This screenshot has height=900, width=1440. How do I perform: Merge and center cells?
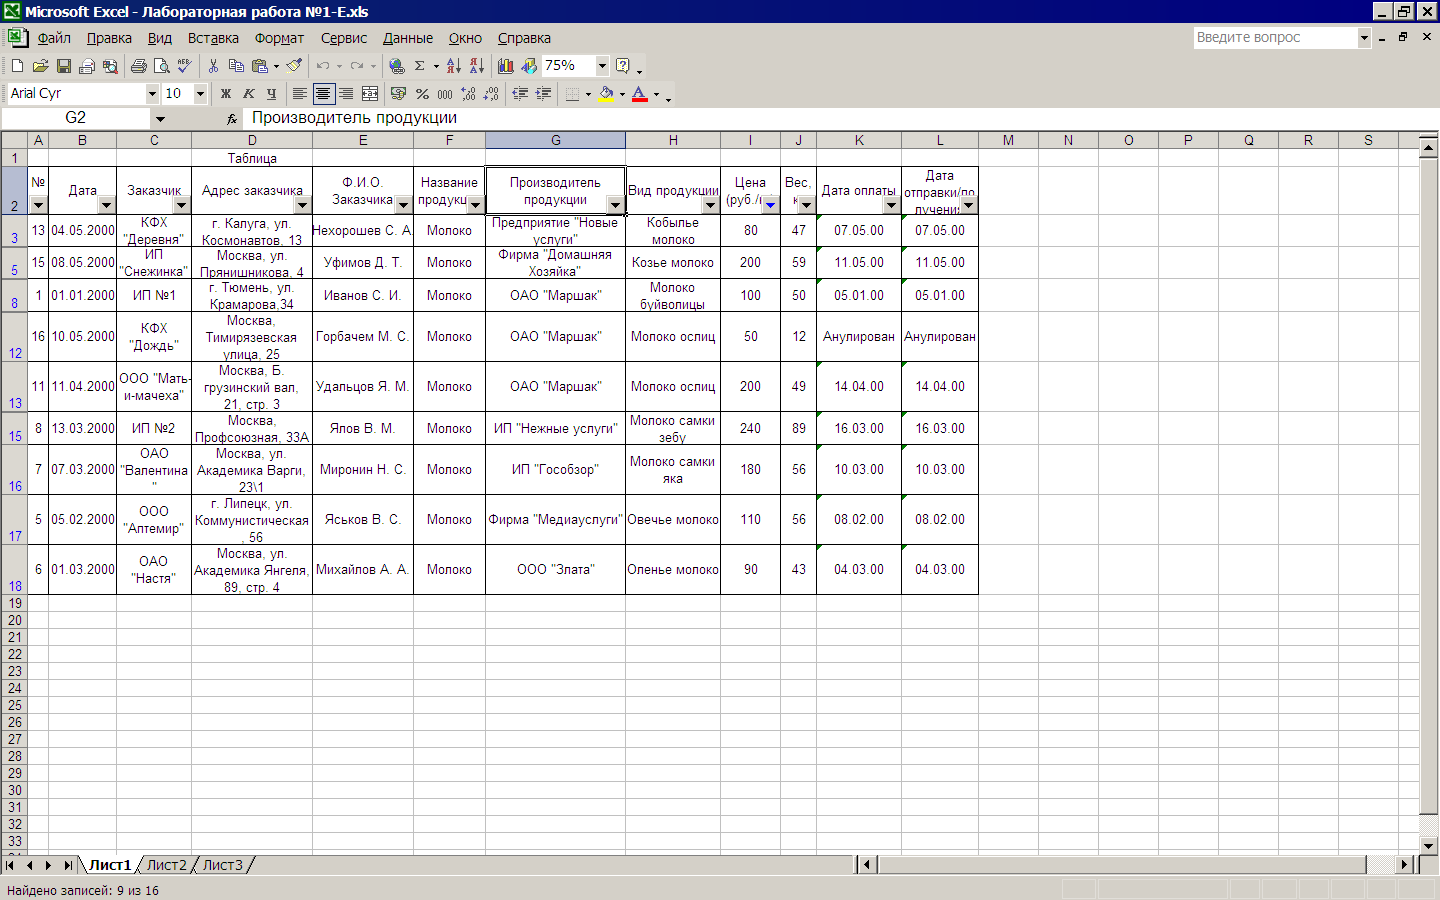pos(370,94)
